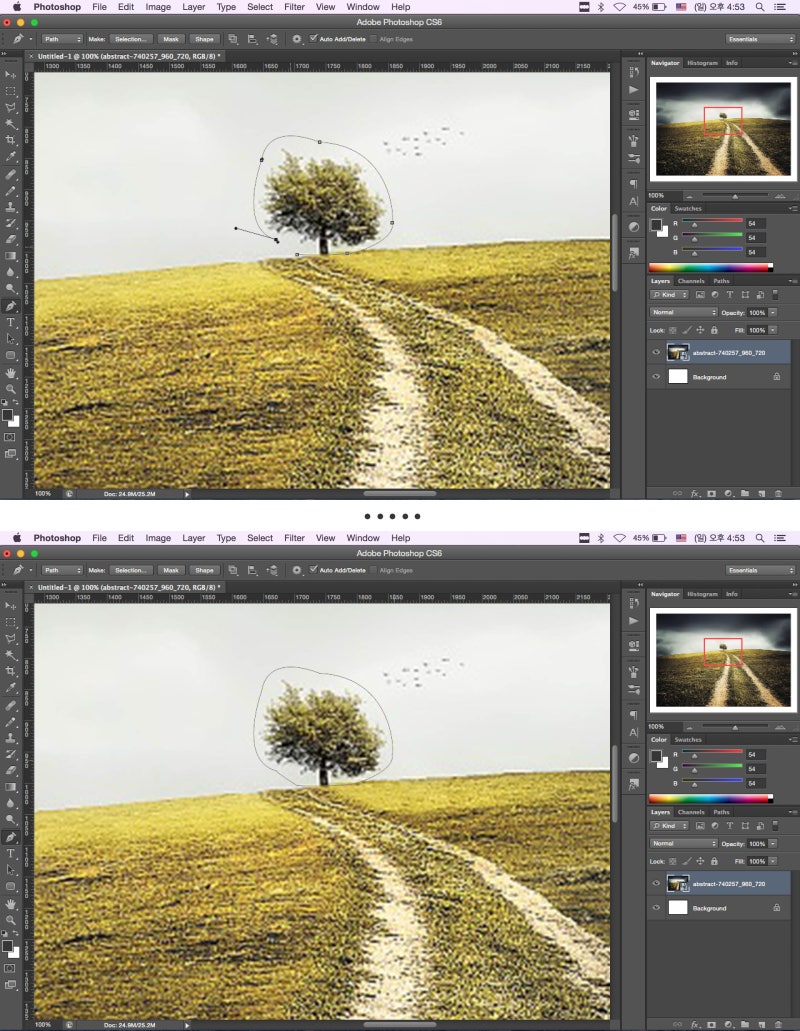
Task: Switch to Paths tab in lower window
Action: (x=721, y=812)
